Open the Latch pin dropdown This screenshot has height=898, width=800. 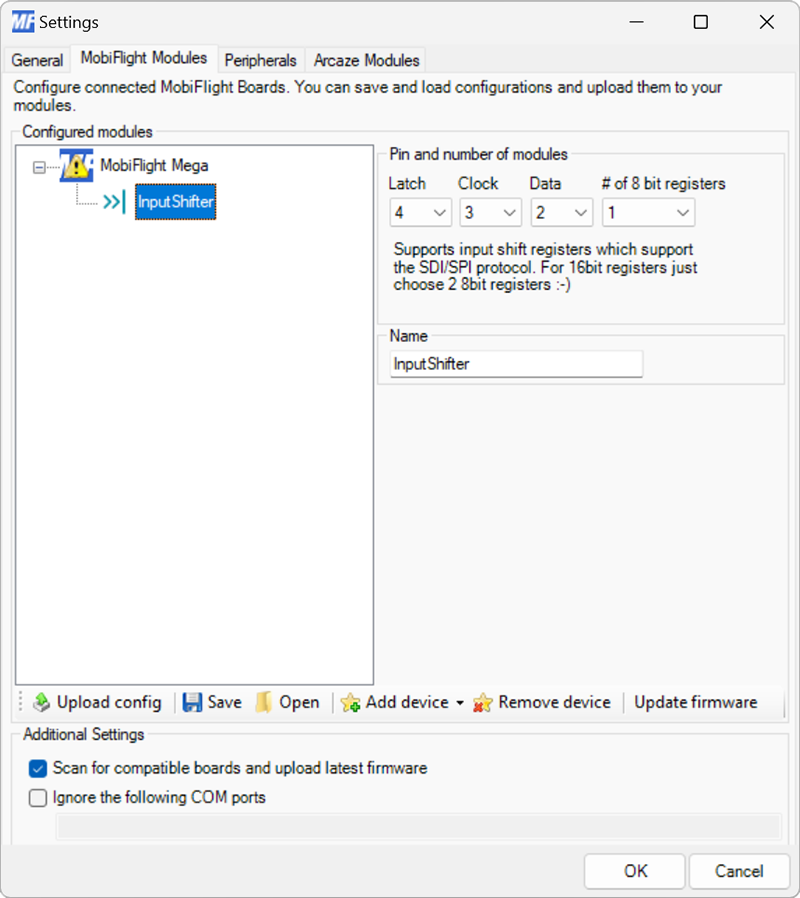(x=440, y=212)
